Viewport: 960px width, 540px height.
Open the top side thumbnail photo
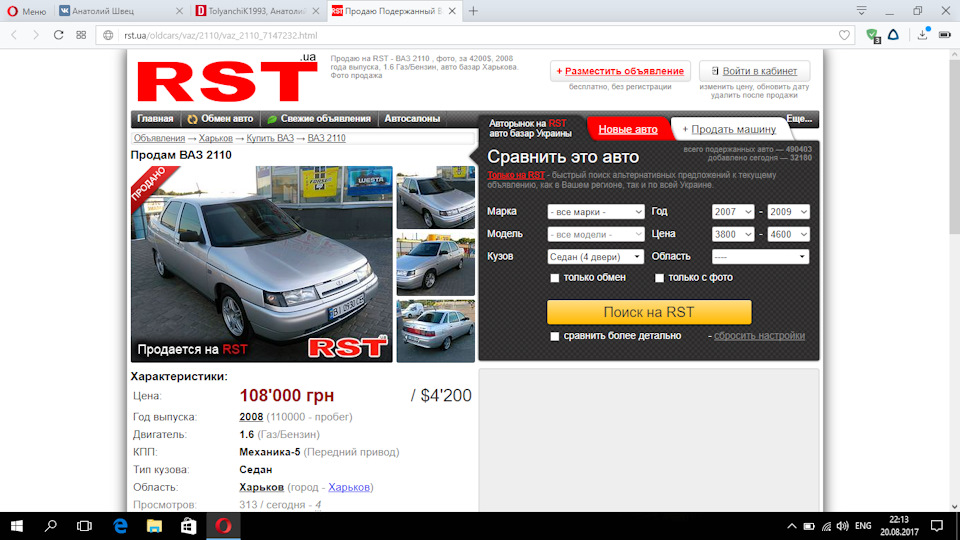(435, 197)
